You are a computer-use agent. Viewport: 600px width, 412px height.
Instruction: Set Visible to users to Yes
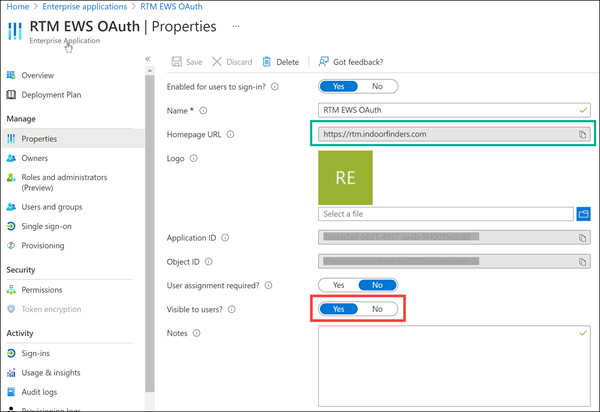(x=339, y=309)
